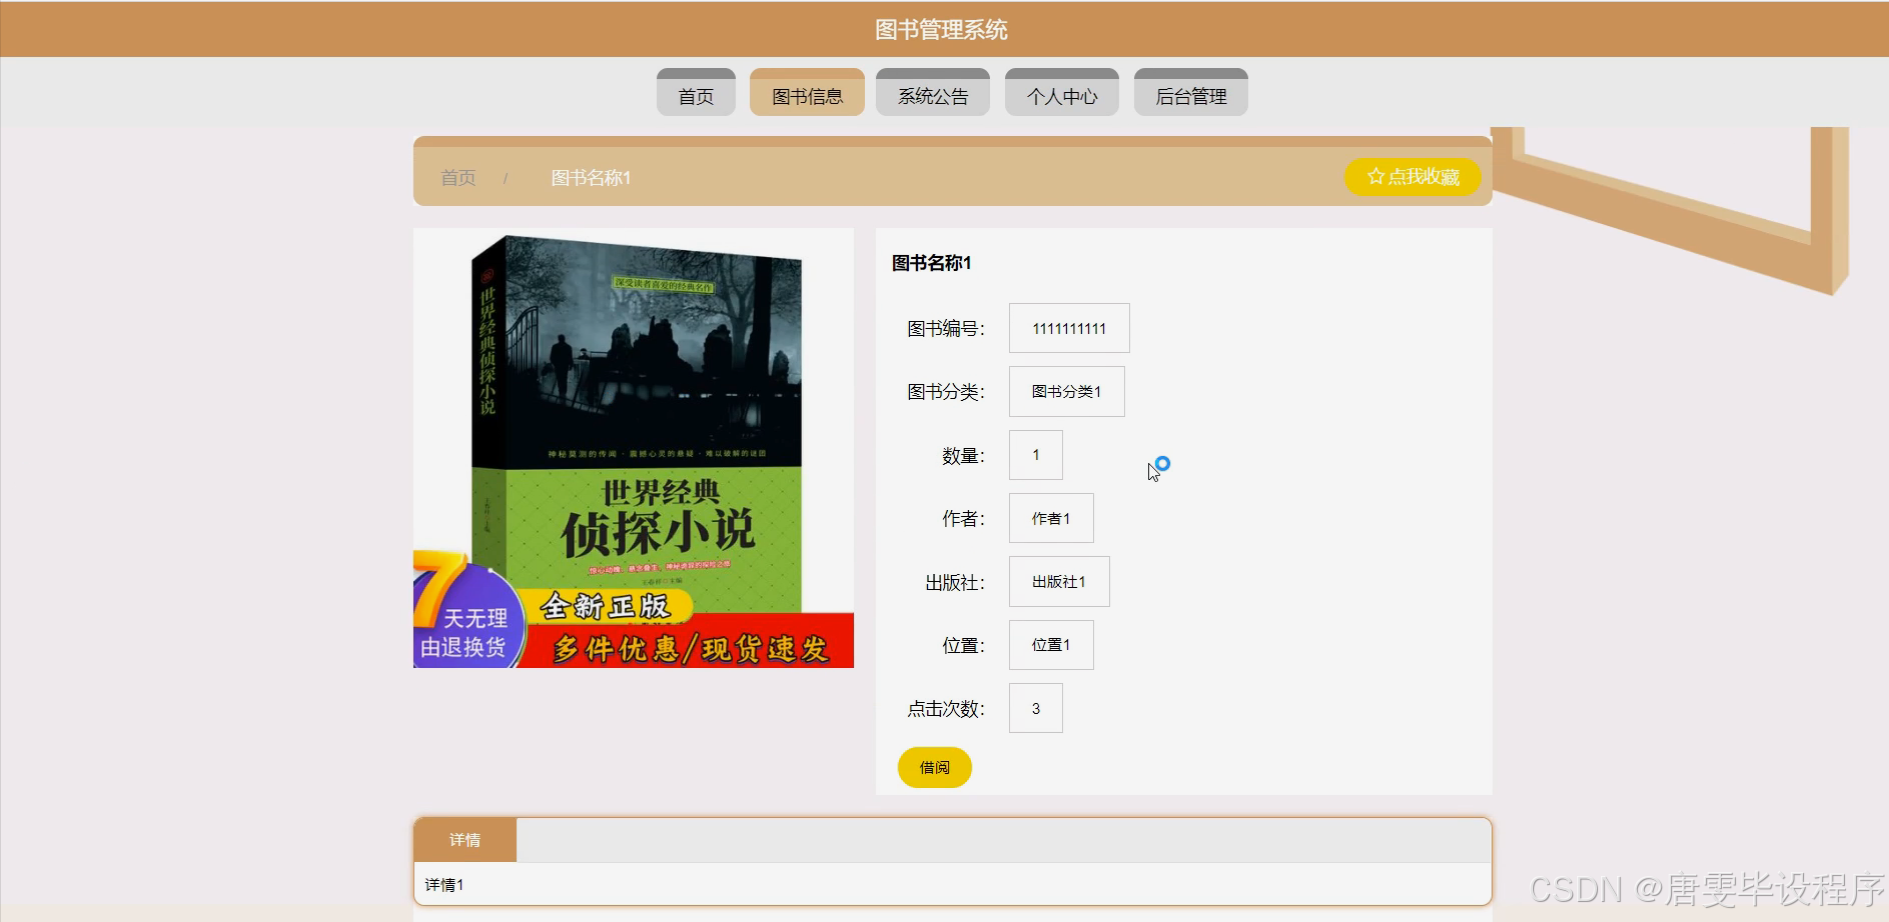Click the 出版社: label
1889x922 pixels.
(x=955, y=582)
